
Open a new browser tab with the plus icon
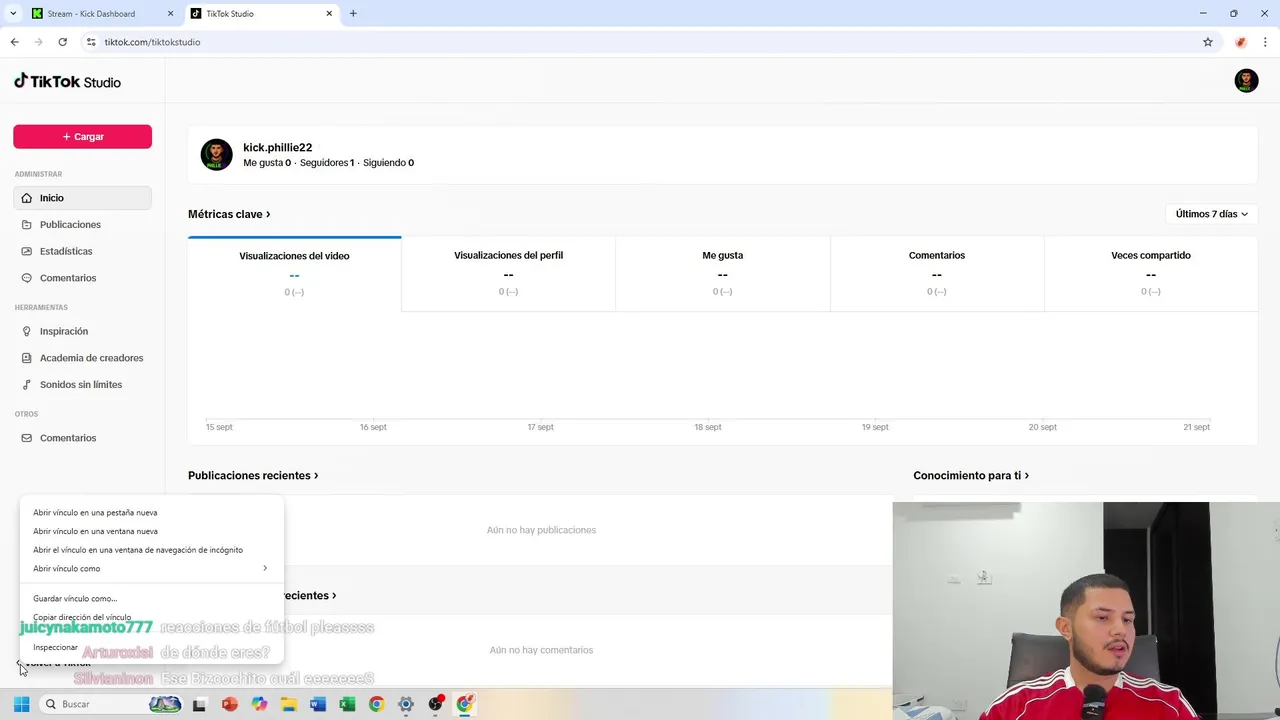(x=353, y=14)
